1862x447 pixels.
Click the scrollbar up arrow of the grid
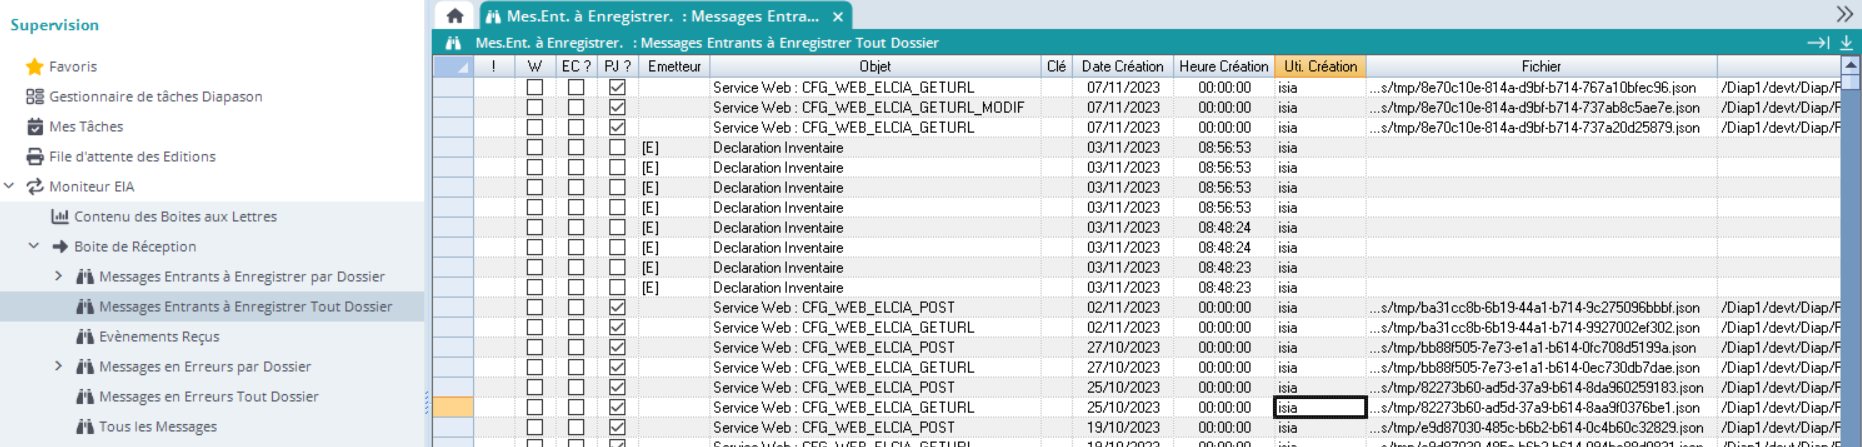click(x=1851, y=67)
